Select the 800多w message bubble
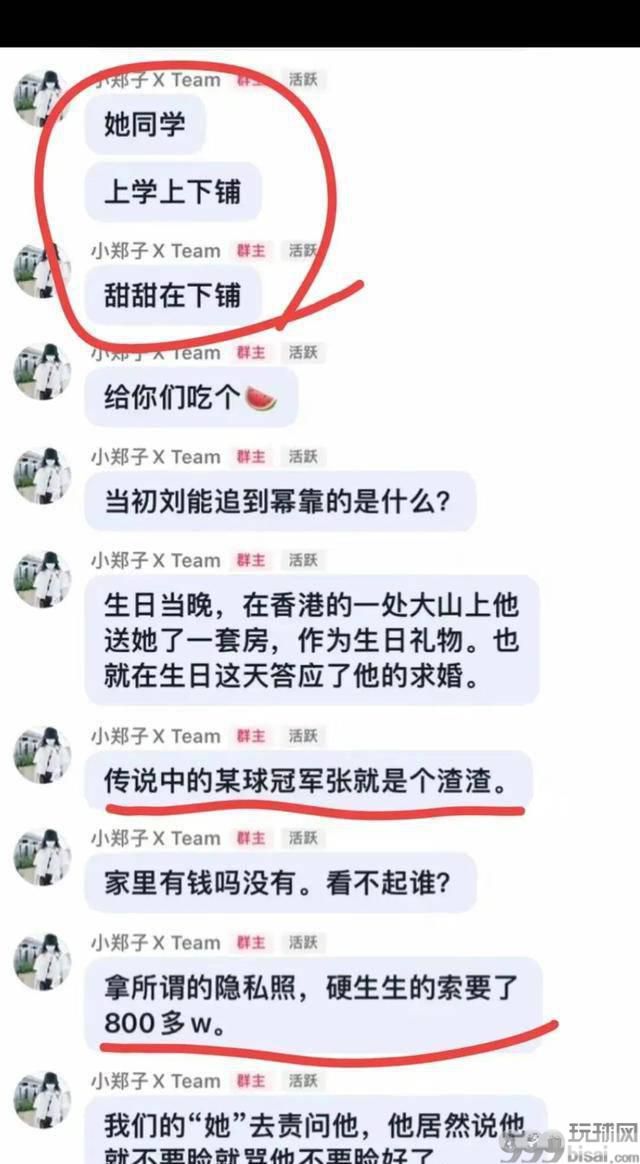The image size is (640, 1164). pyautogui.click(x=313, y=1004)
